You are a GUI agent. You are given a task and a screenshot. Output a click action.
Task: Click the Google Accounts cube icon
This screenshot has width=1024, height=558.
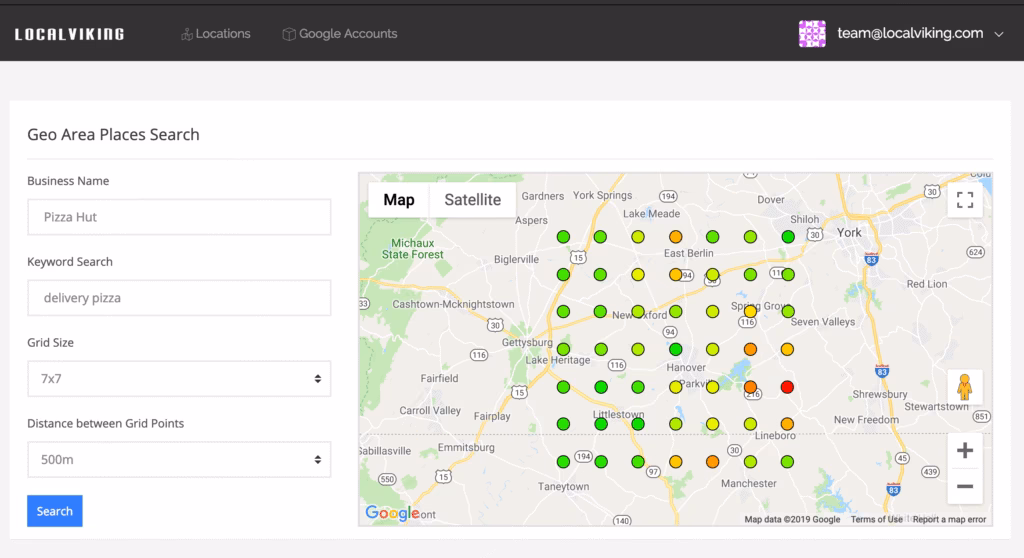[289, 34]
